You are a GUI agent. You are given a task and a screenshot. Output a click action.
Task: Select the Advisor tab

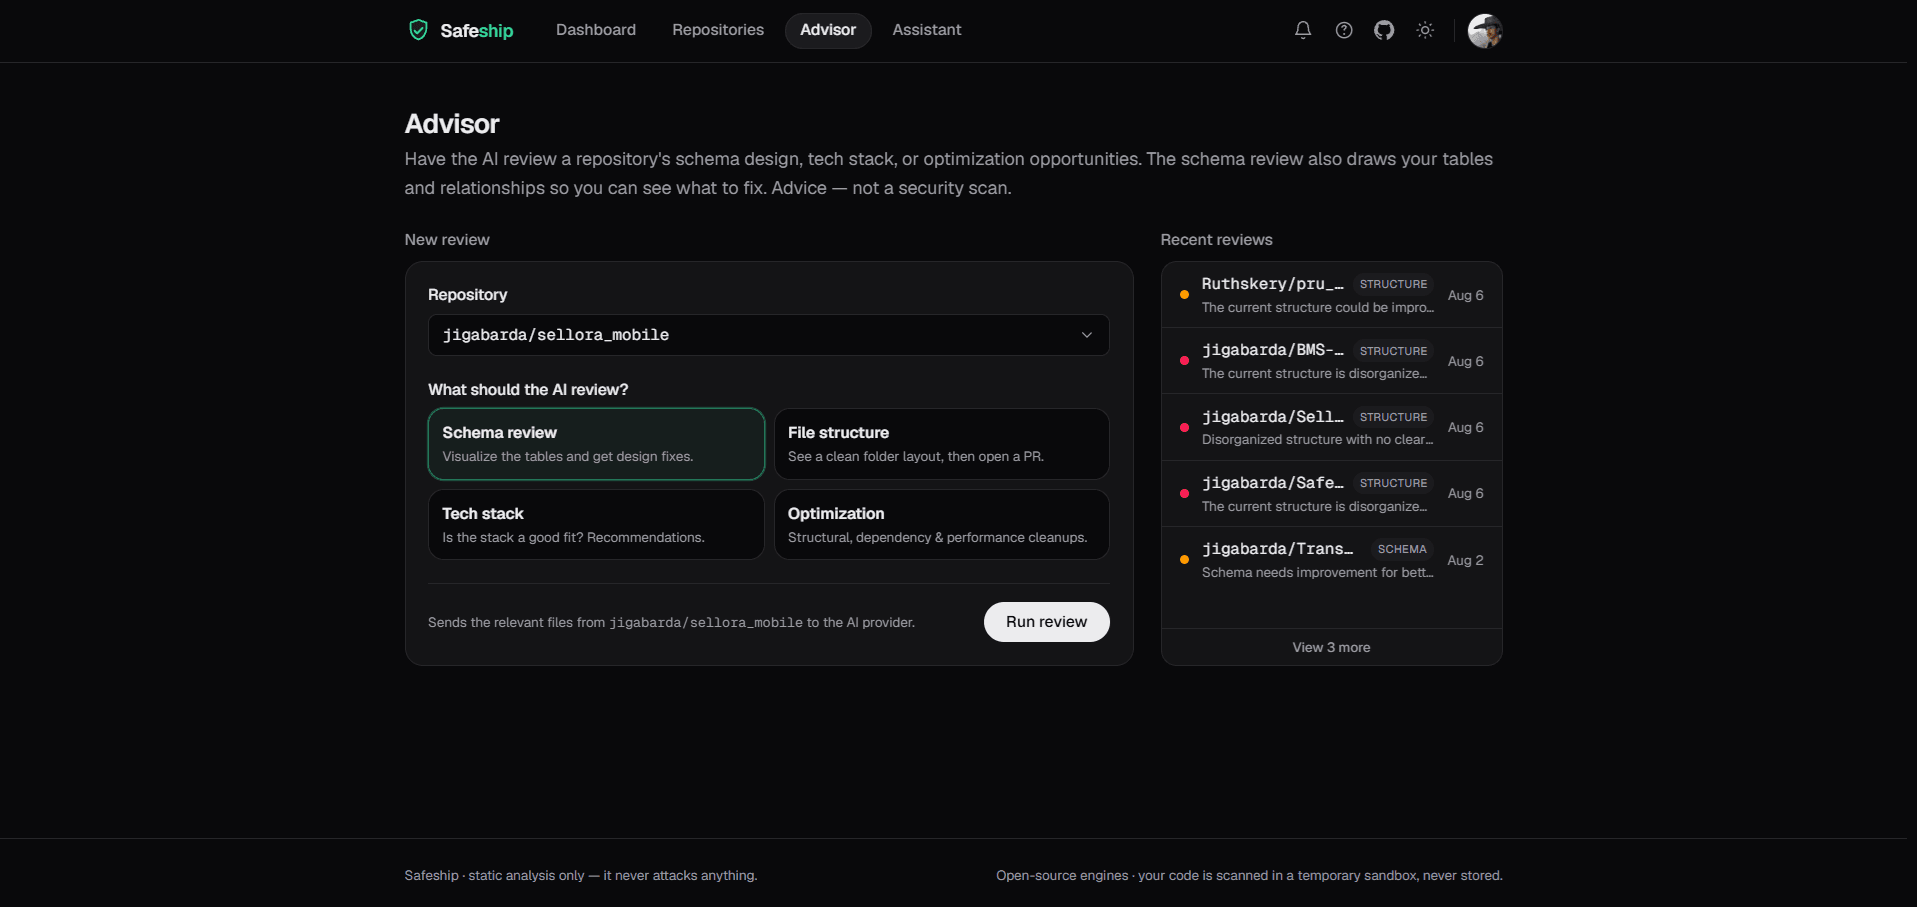(828, 30)
